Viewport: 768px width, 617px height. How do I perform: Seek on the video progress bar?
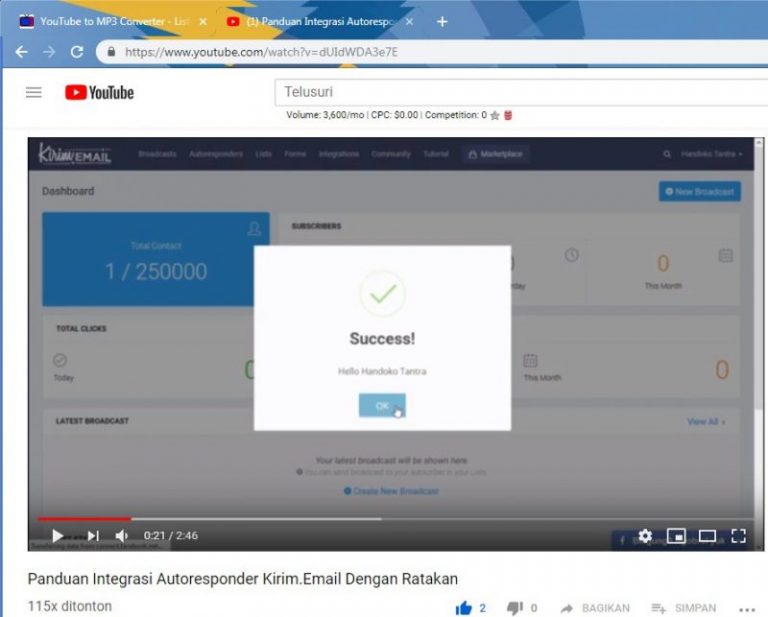(396, 518)
